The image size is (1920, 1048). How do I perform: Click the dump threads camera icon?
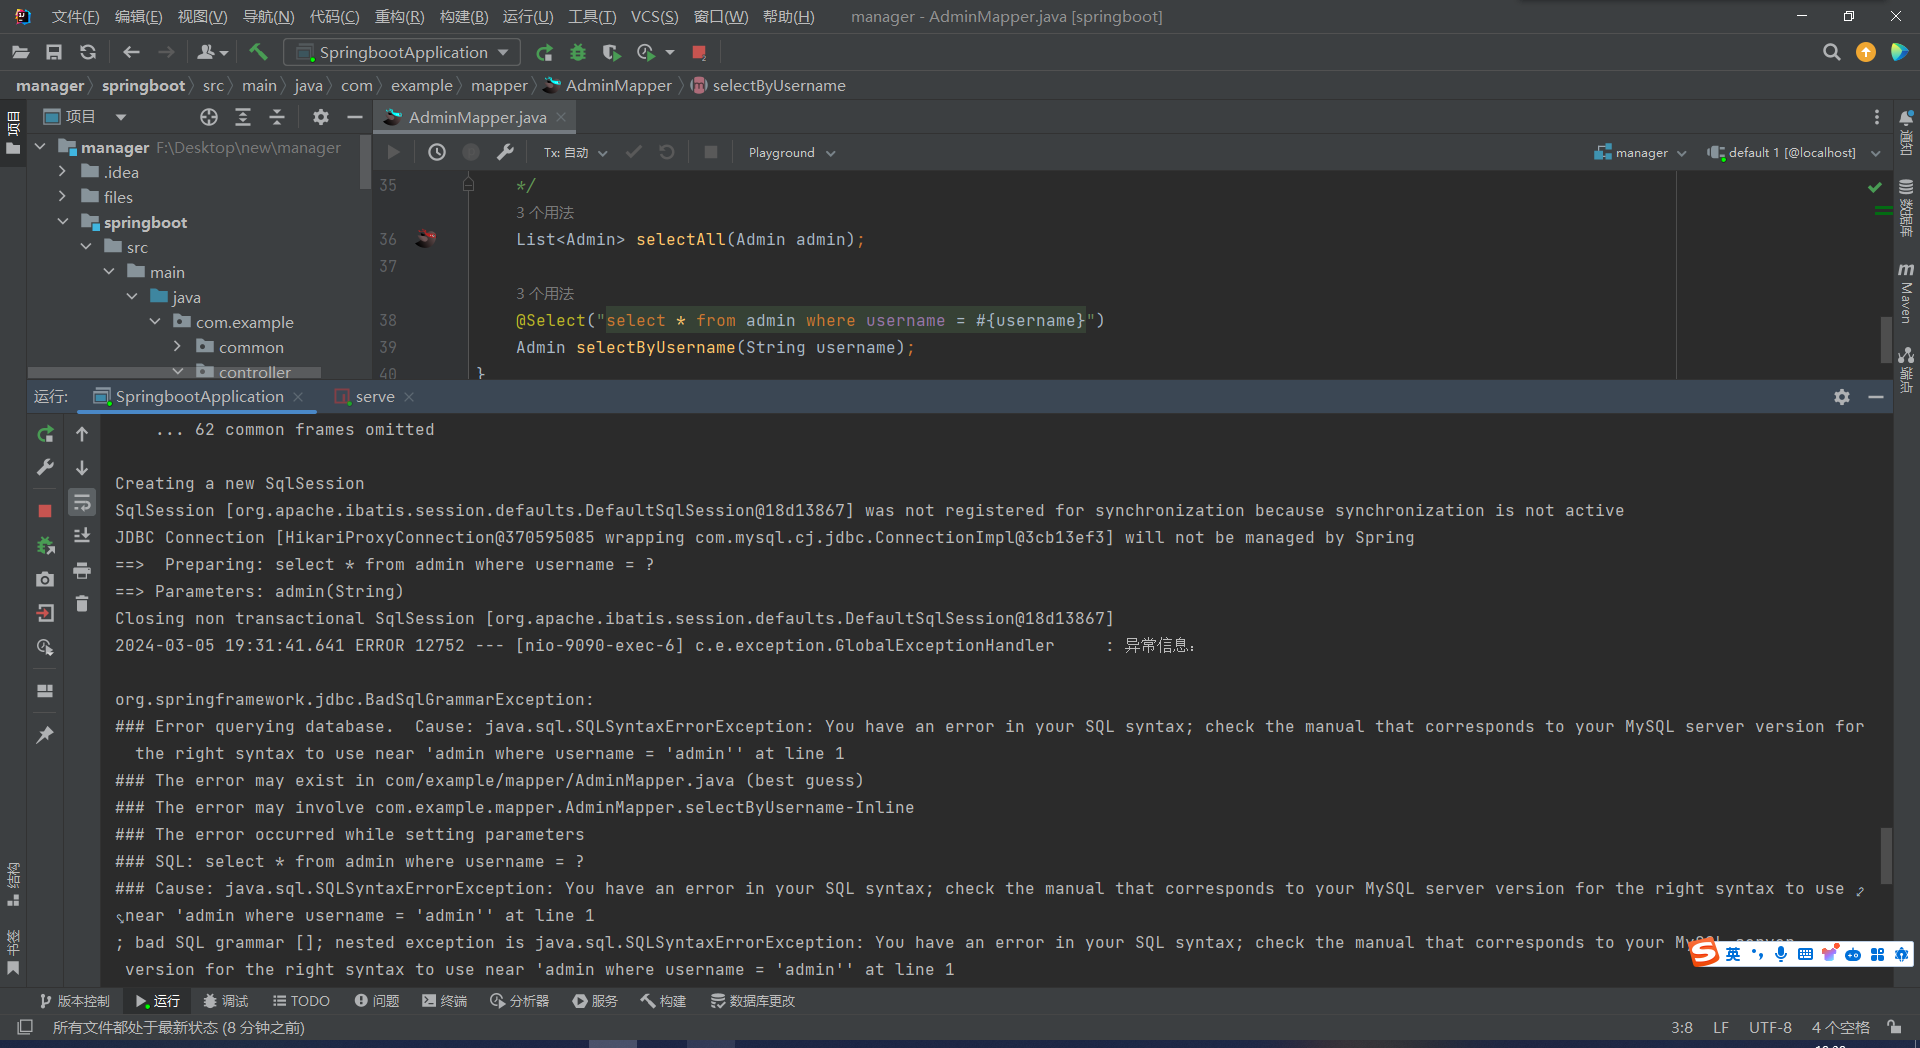coord(45,579)
